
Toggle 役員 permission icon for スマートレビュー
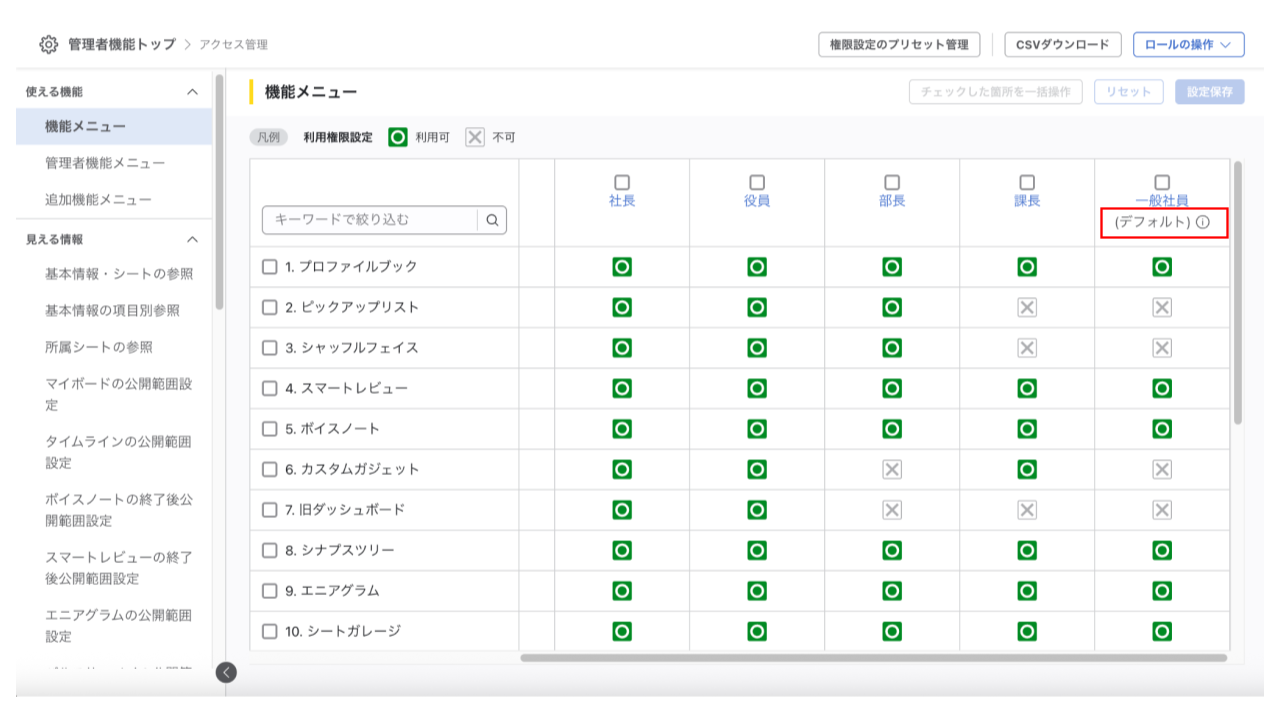(x=757, y=388)
